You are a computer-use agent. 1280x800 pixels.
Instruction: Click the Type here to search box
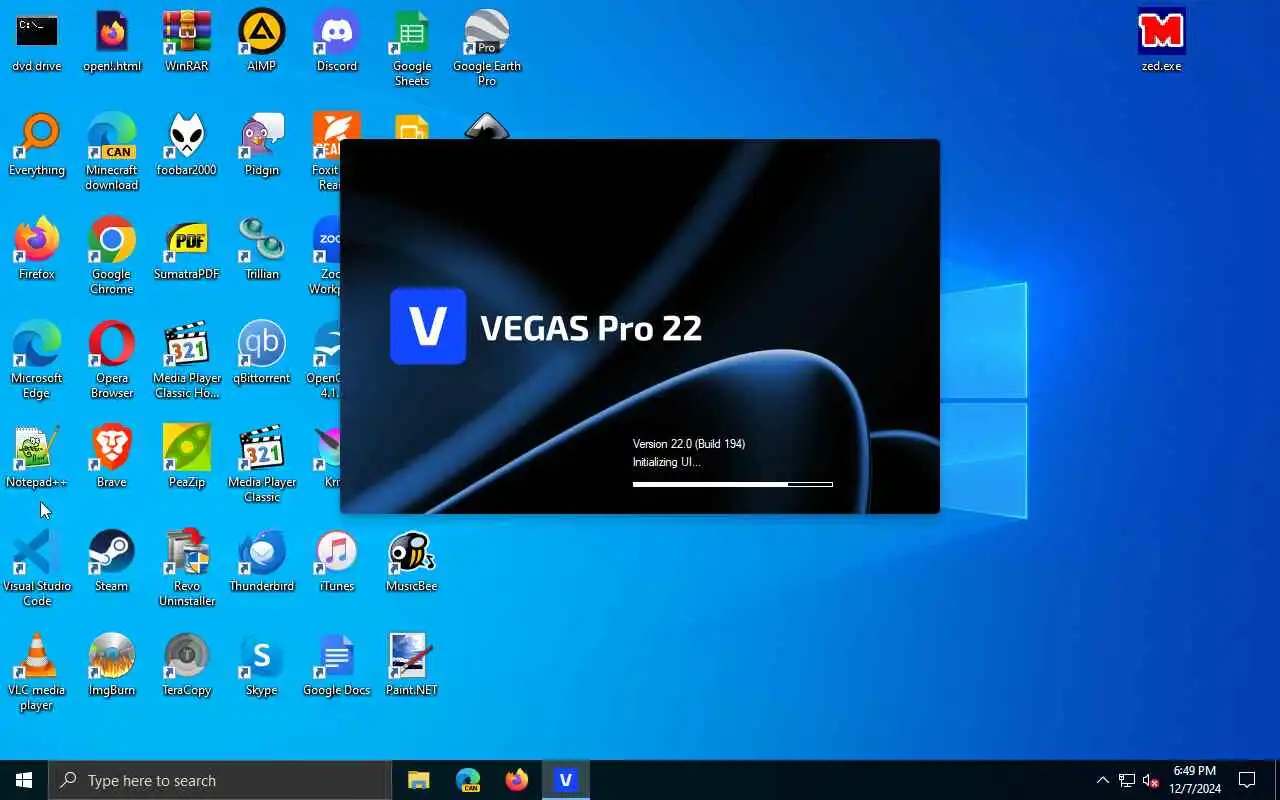(x=220, y=780)
